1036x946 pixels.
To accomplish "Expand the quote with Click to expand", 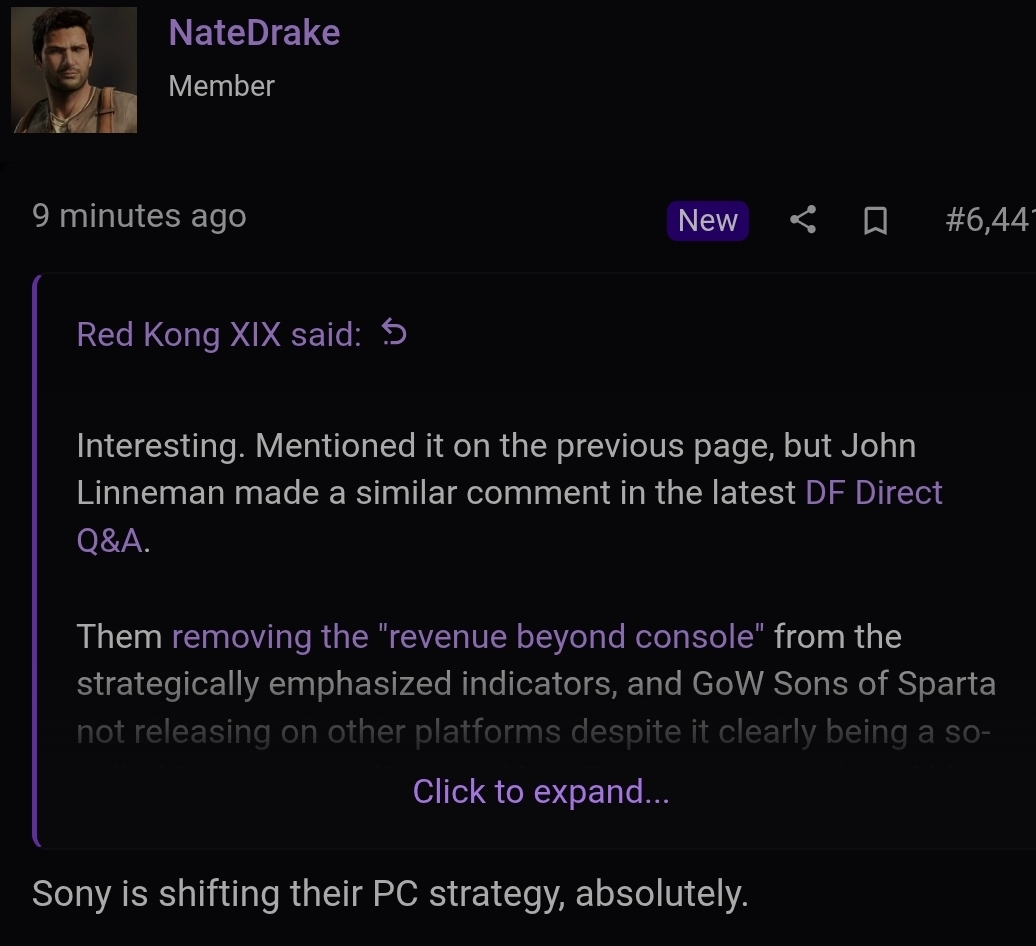I will tap(541, 791).
